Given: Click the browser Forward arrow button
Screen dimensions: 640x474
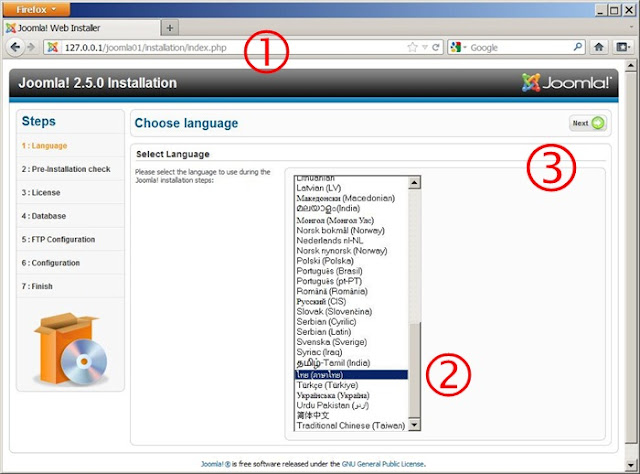Looking at the screenshot, I should click(x=31, y=47).
